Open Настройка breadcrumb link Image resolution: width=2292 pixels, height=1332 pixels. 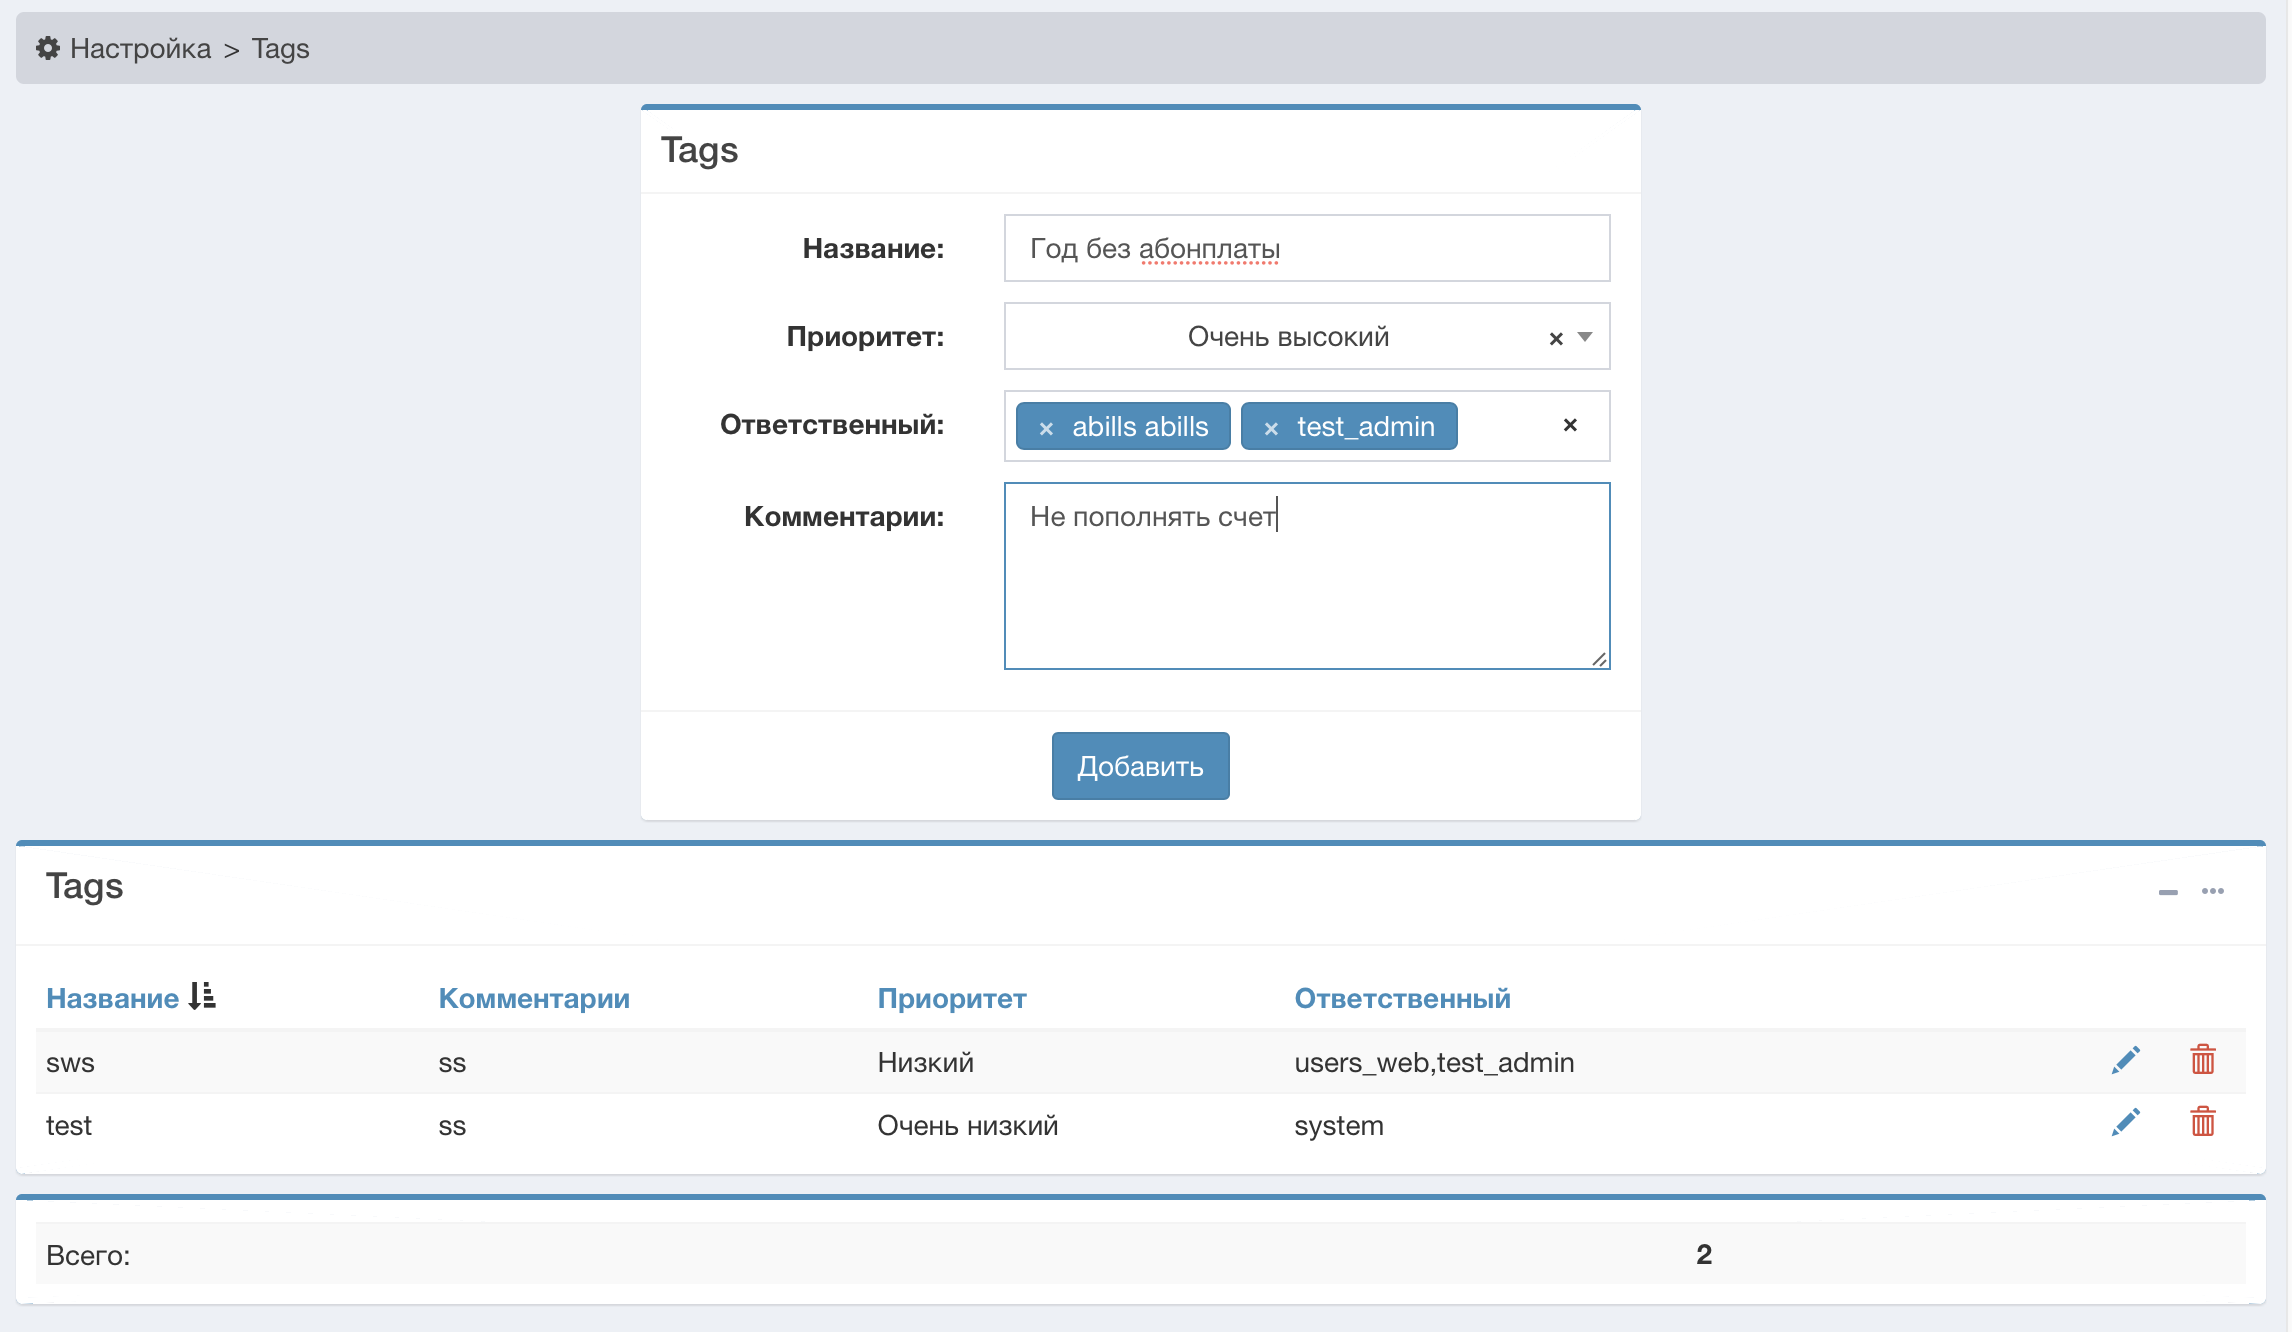point(140,48)
